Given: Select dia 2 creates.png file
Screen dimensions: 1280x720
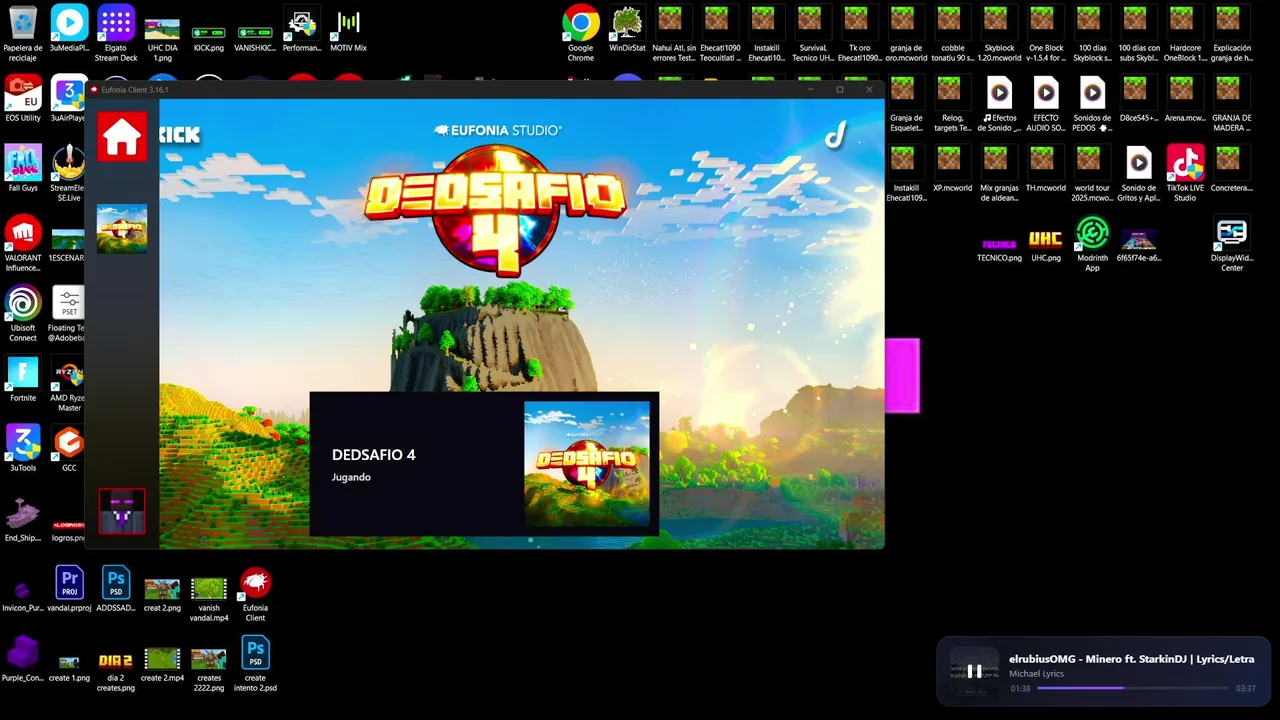Looking at the screenshot, I should pos(116,669).
